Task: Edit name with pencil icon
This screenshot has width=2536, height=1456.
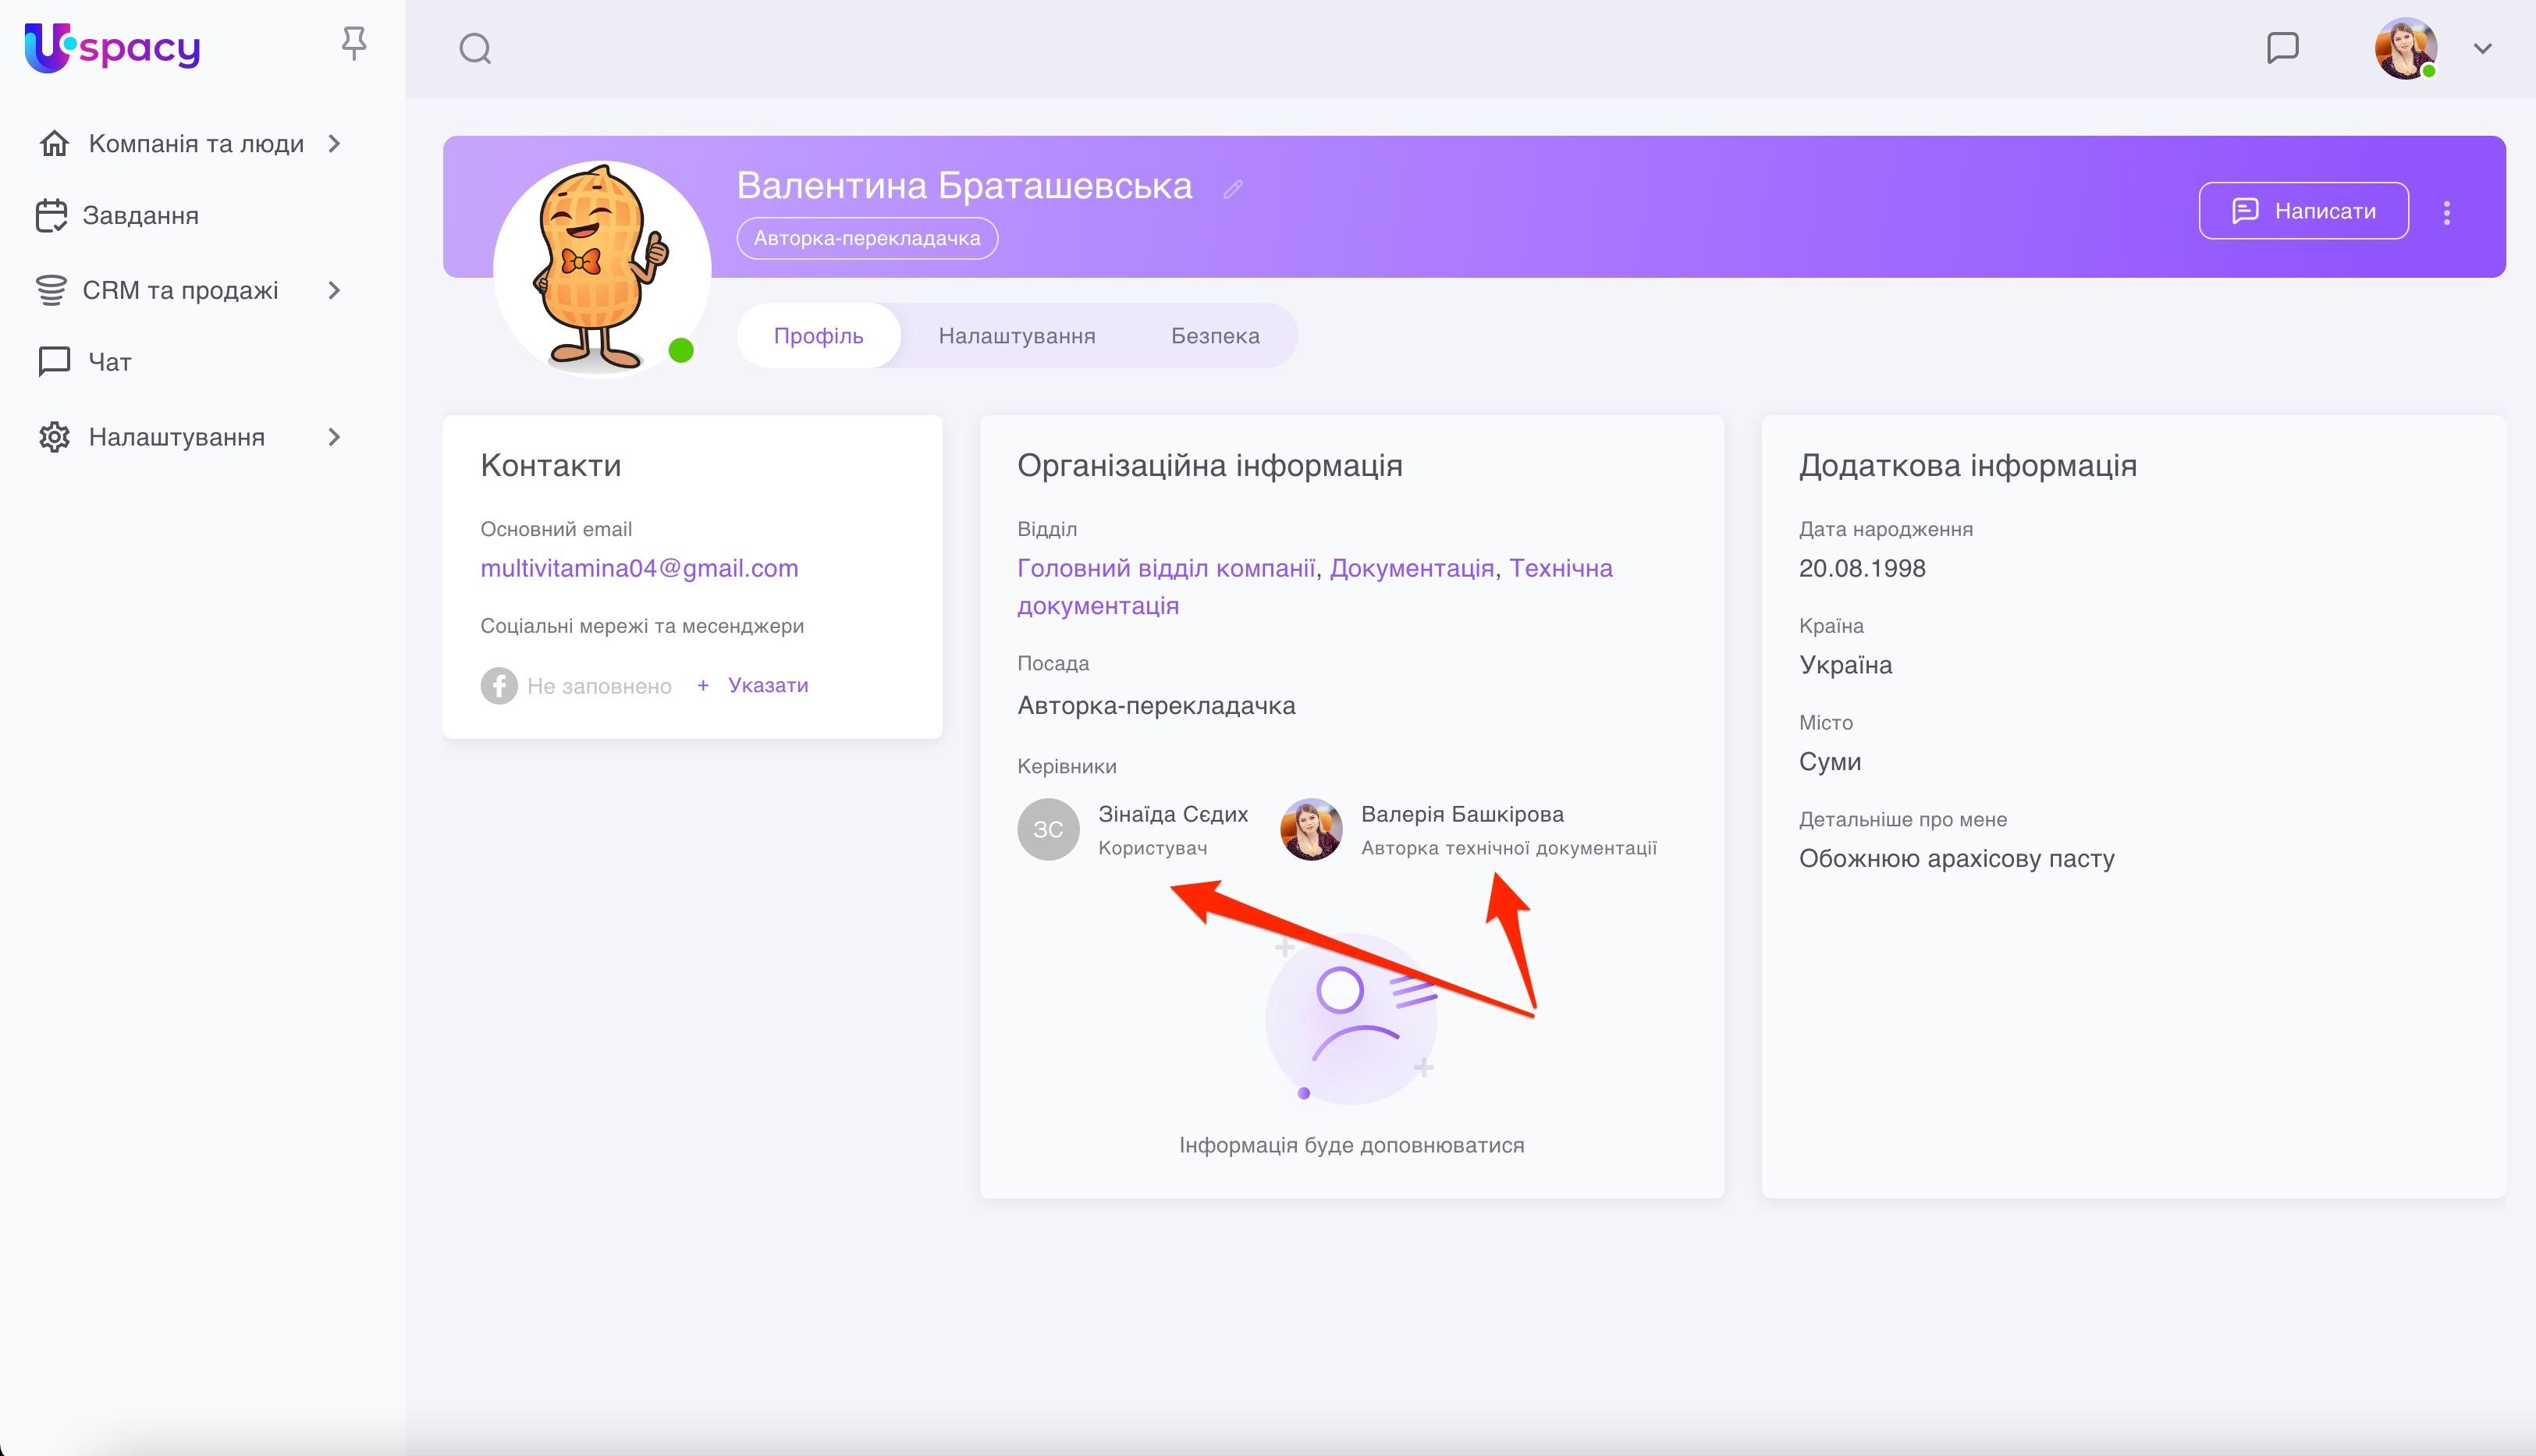Action: point(1232,189)
